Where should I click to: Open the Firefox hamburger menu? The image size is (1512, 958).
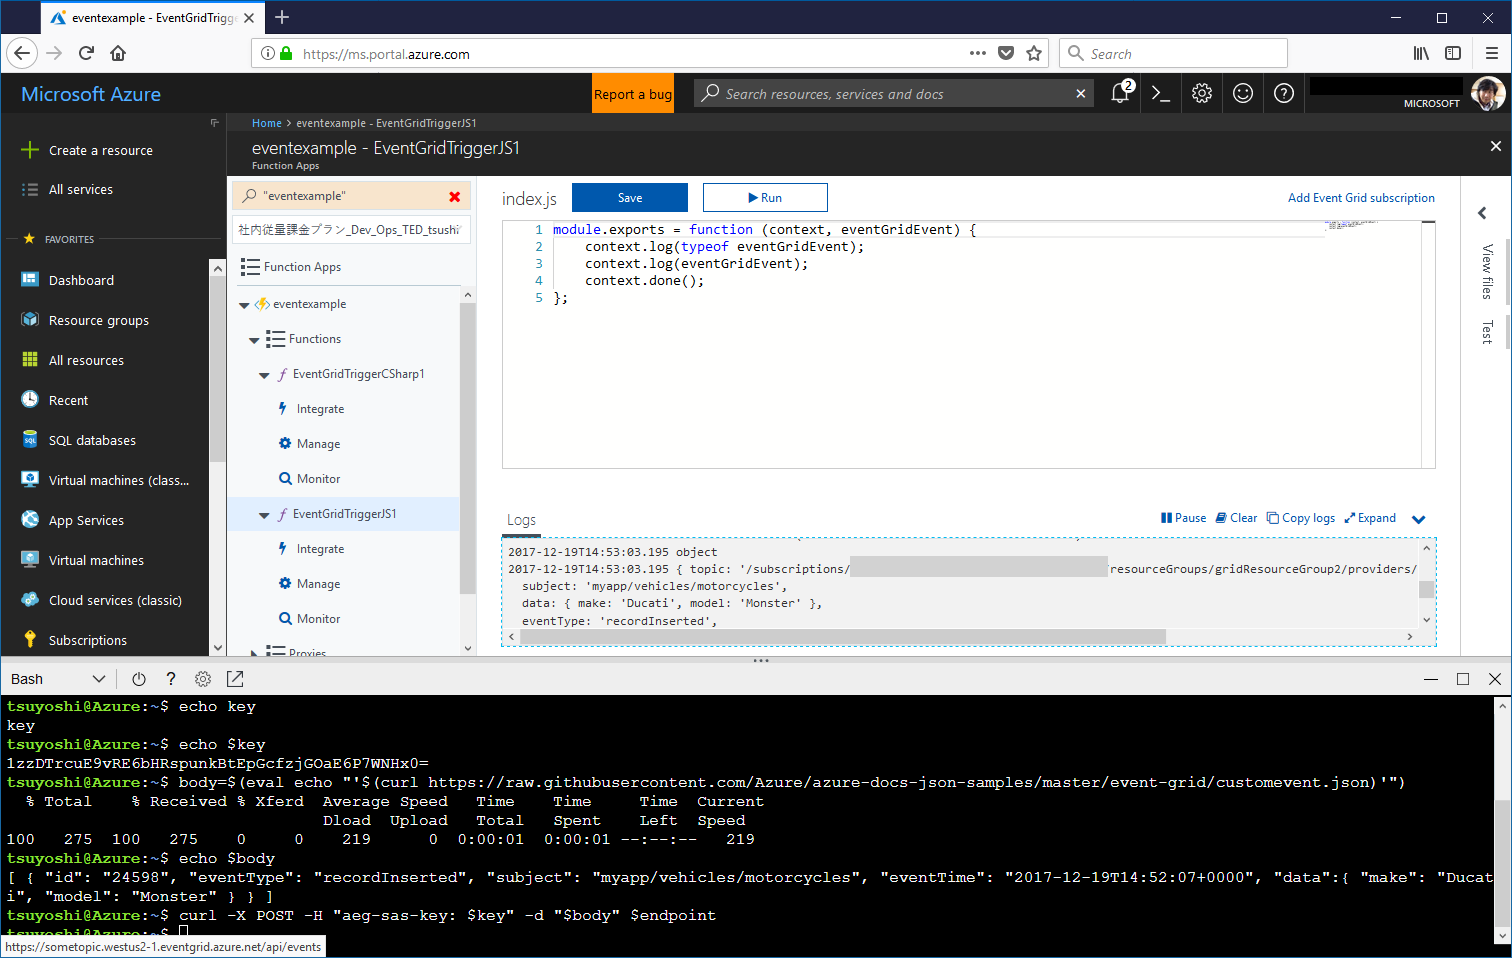[x=1491, y=53]
